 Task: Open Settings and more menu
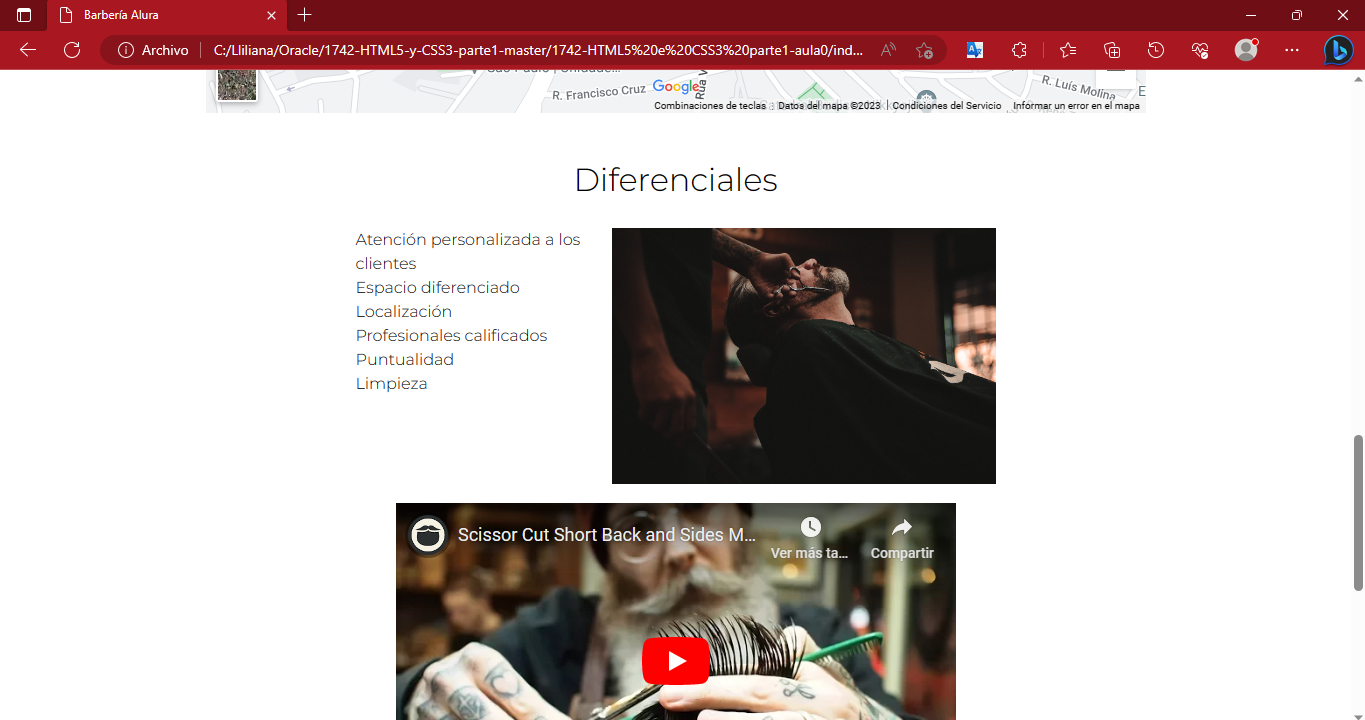(1292, 50)
